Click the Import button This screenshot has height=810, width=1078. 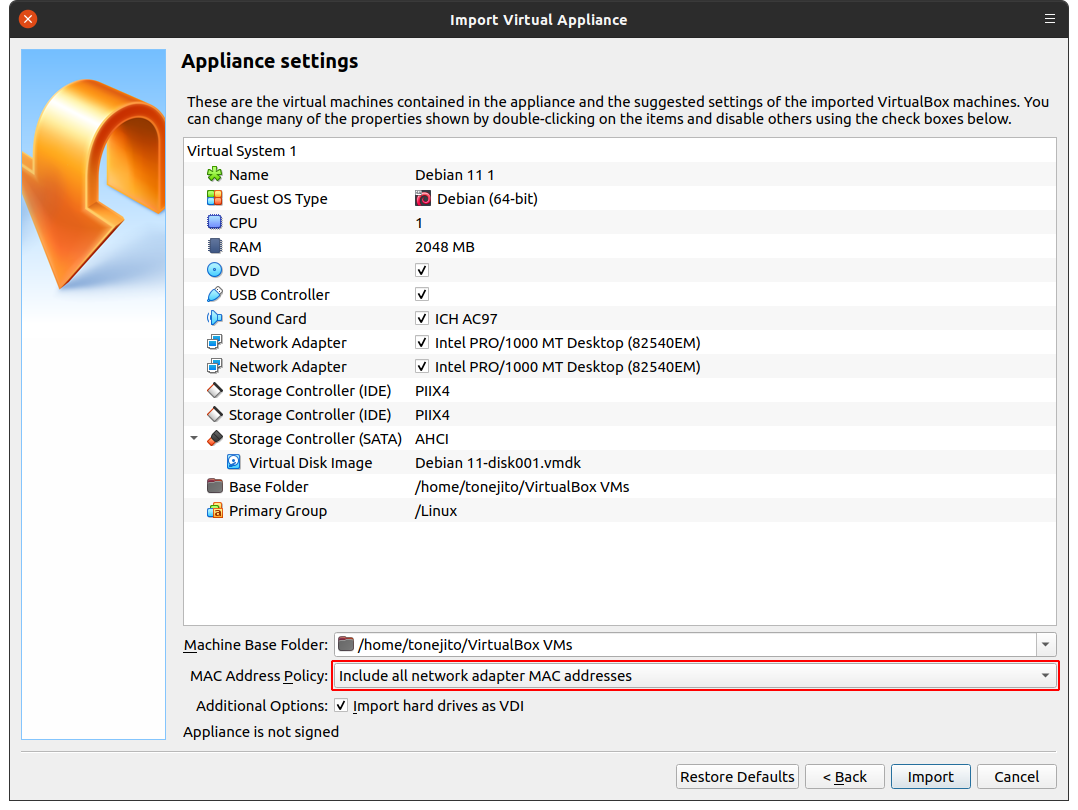(930, 777)
